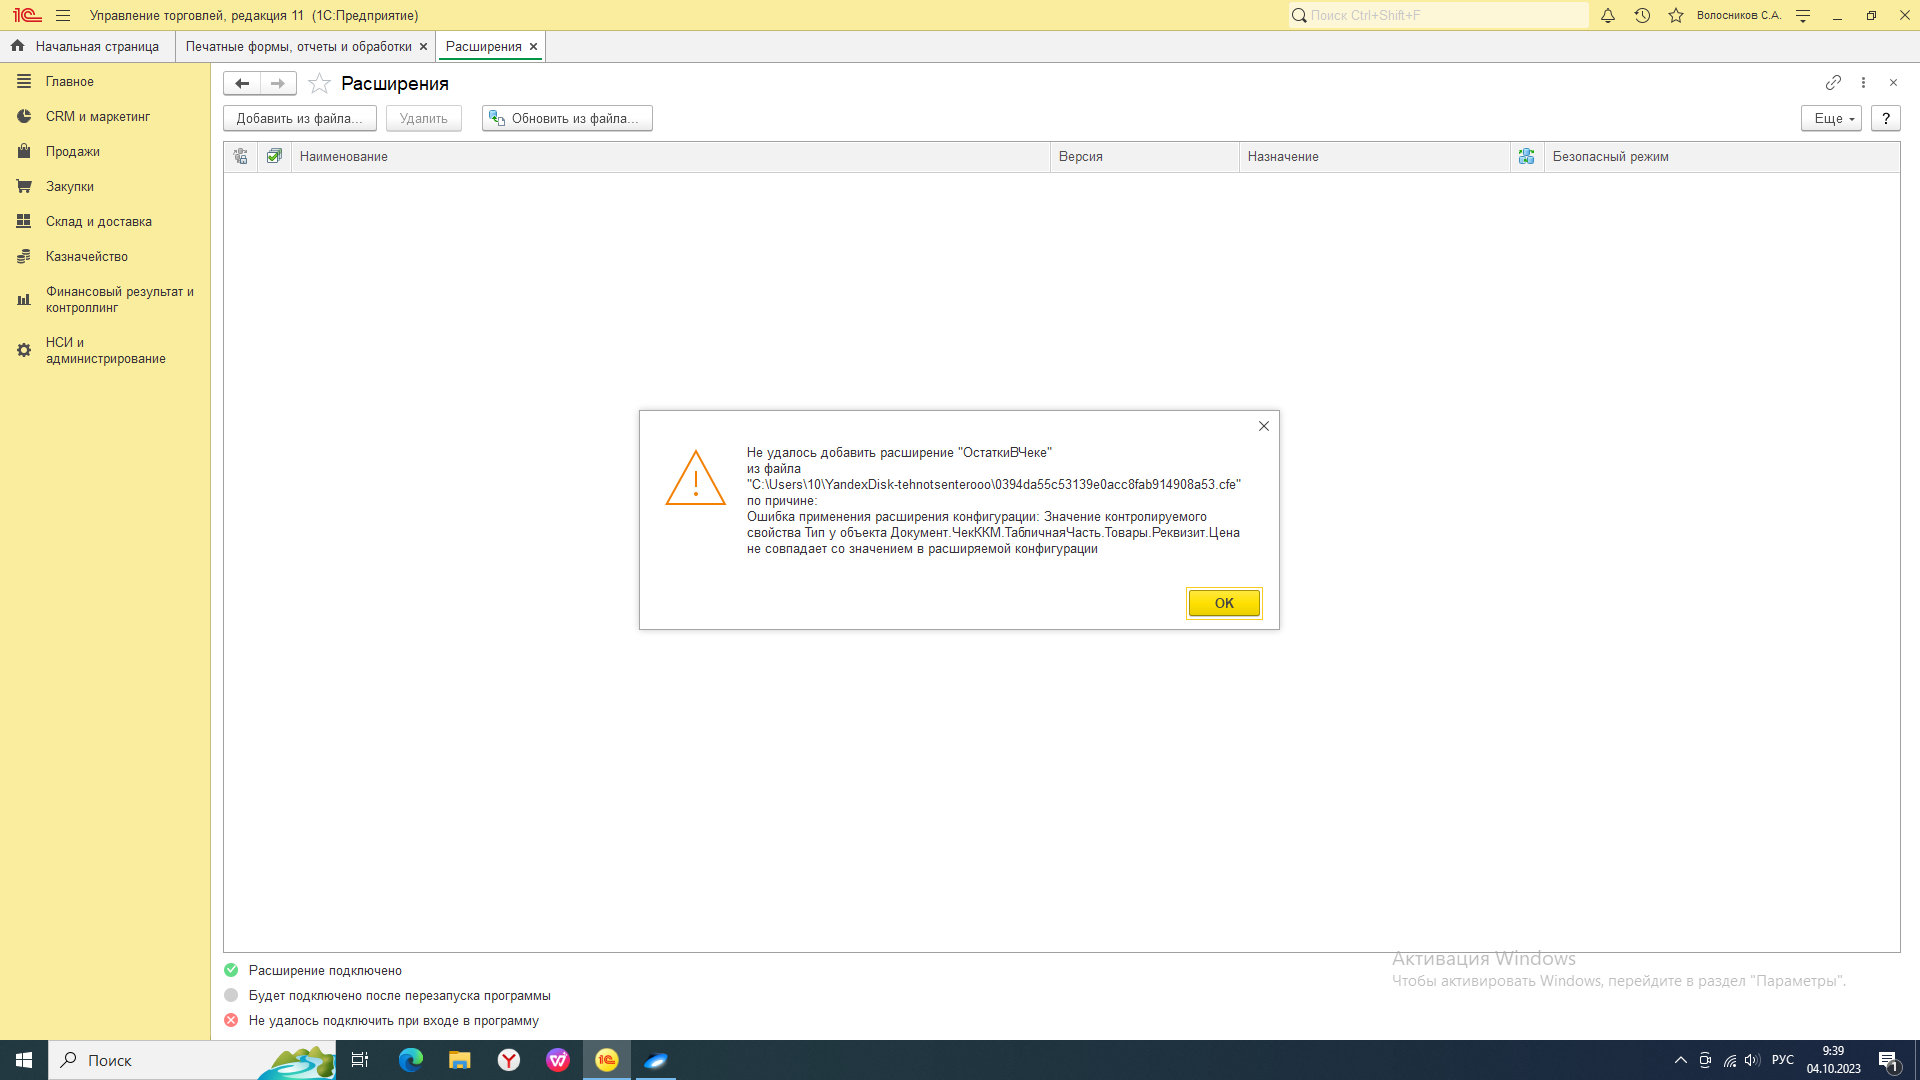The image size is (1920, 1080).
Task: Go forward with right arrow button
Action: [x=278, y=83]
